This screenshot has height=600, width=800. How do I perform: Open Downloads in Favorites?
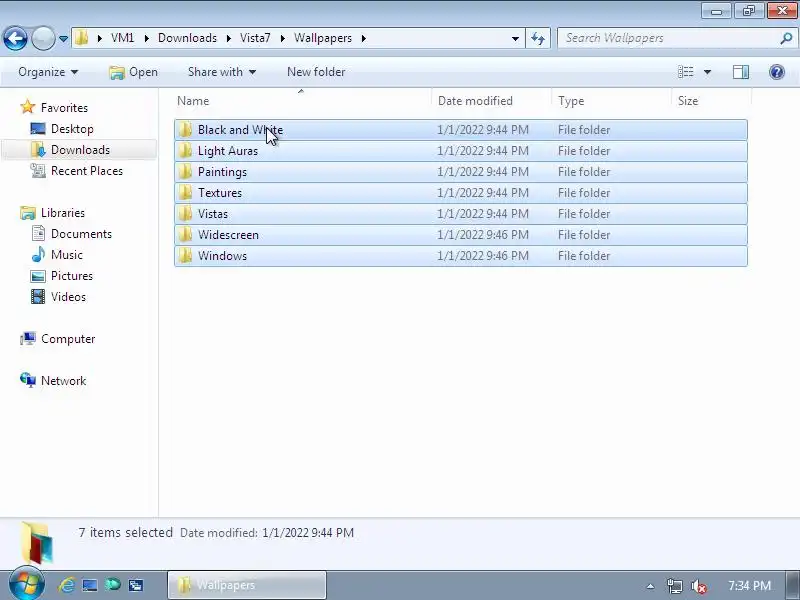coord(80,149)
